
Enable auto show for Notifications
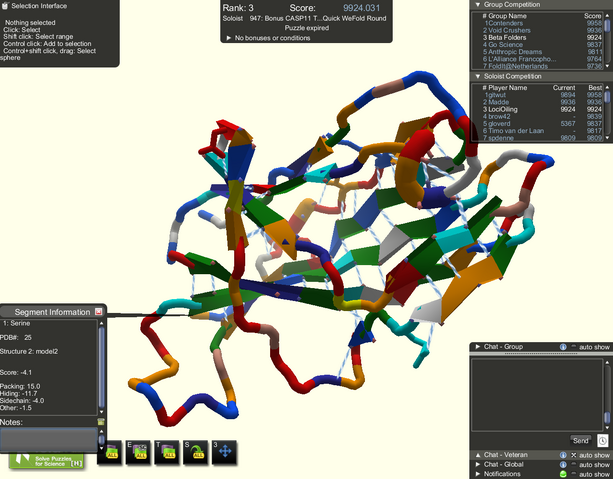(574, 474)
